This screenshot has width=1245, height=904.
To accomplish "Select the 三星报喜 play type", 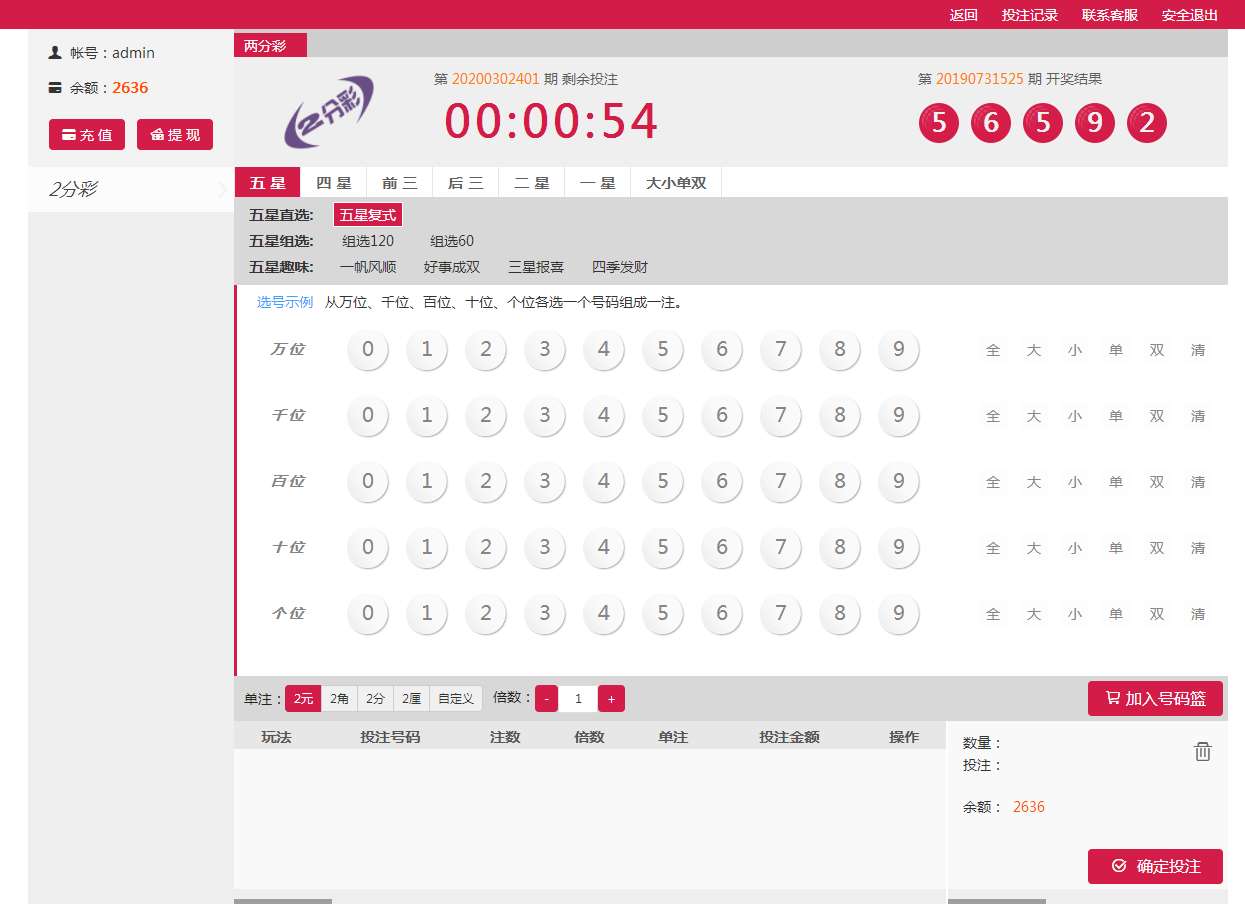I will coord(536,267).
